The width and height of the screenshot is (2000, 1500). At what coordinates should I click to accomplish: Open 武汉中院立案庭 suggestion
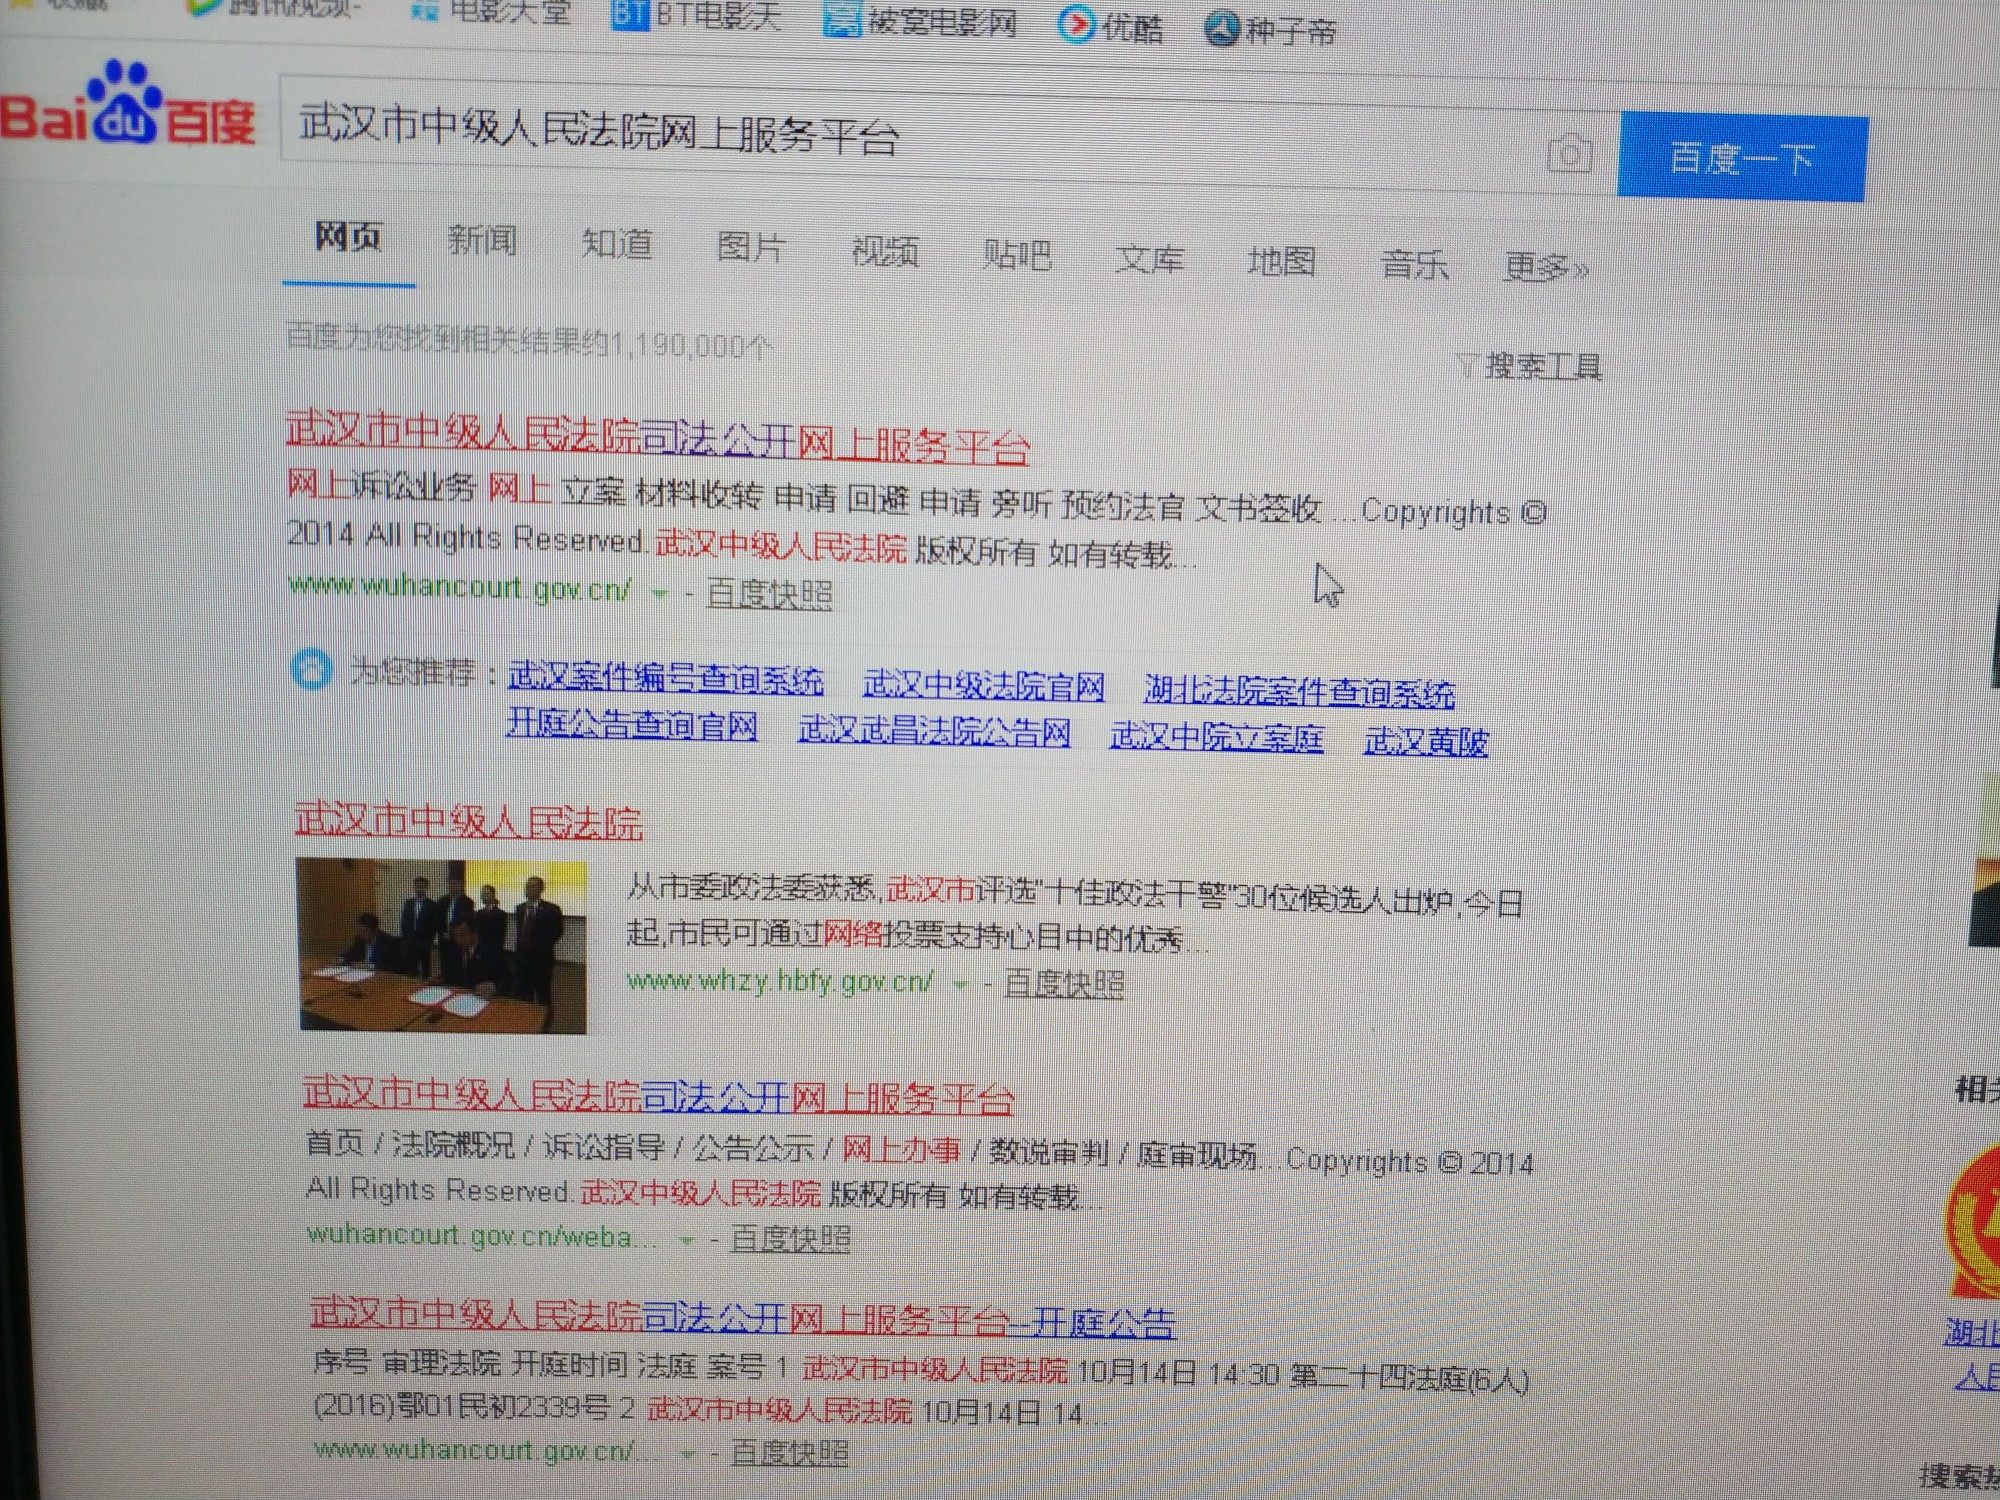tap(1217, 737)
